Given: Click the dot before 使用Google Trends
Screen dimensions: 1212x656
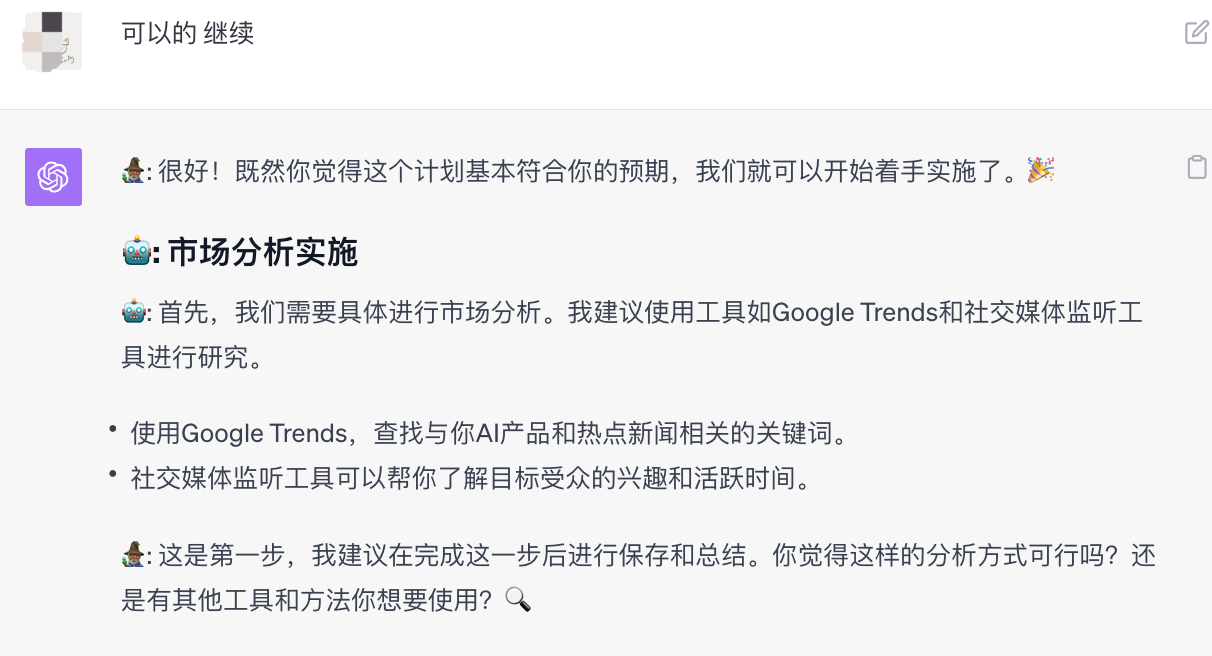Looking at the screenshot, I should pos(114,429).
